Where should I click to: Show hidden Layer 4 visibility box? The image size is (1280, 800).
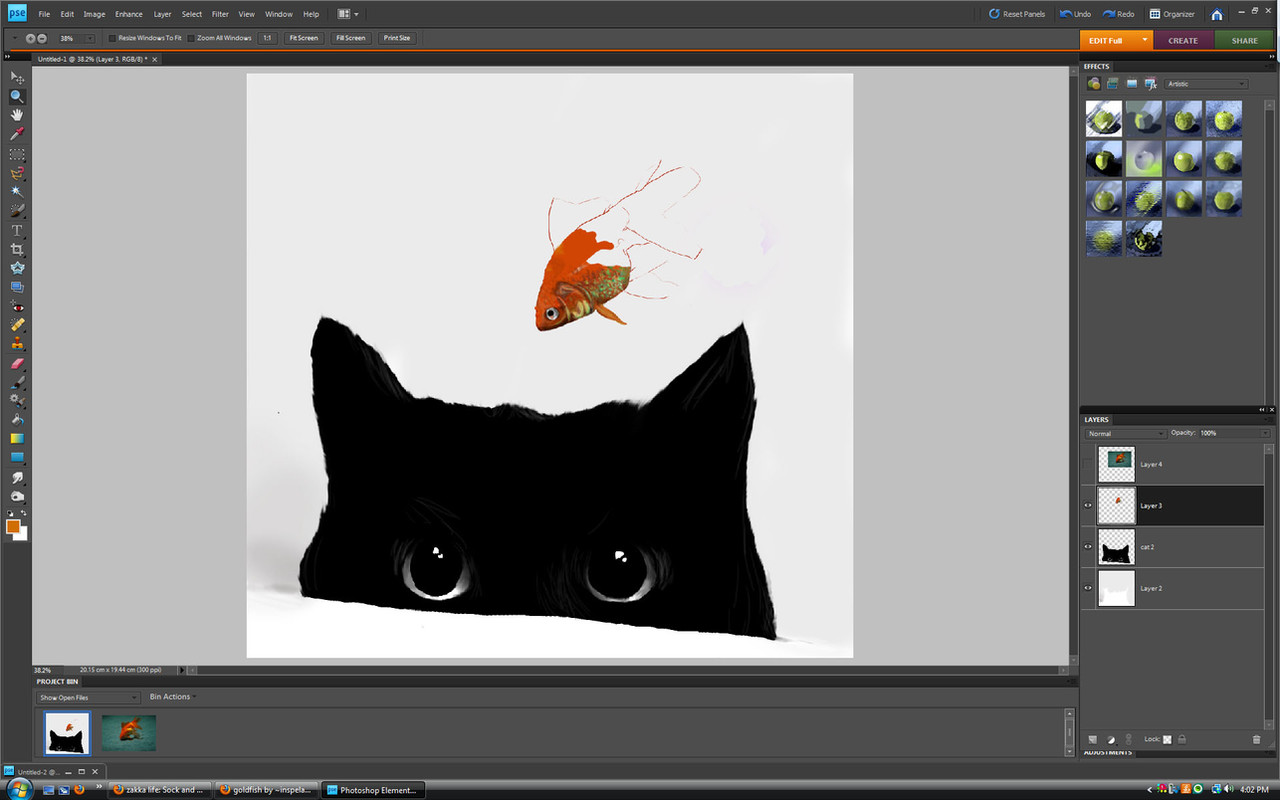point(1088,464)
